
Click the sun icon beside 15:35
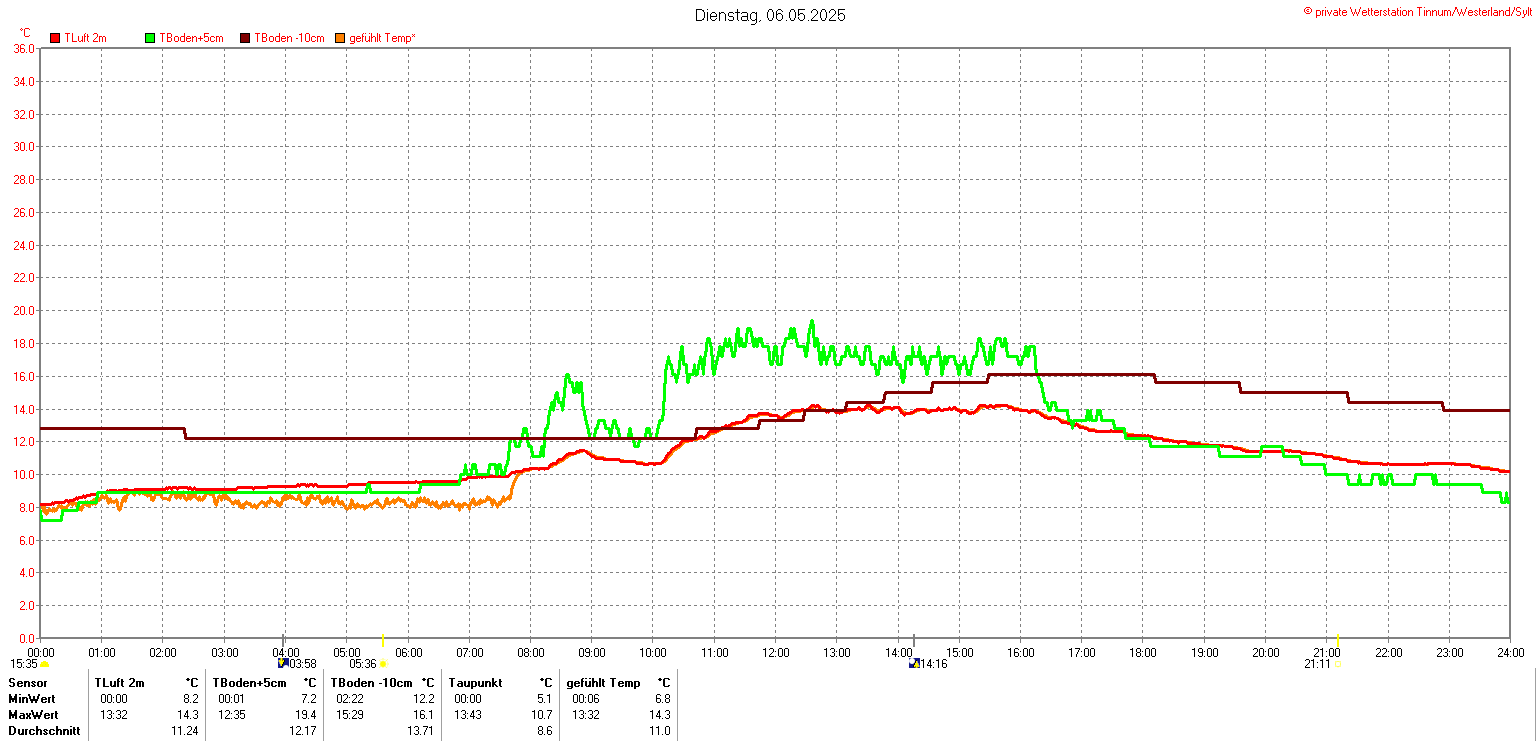coord(45,664)
